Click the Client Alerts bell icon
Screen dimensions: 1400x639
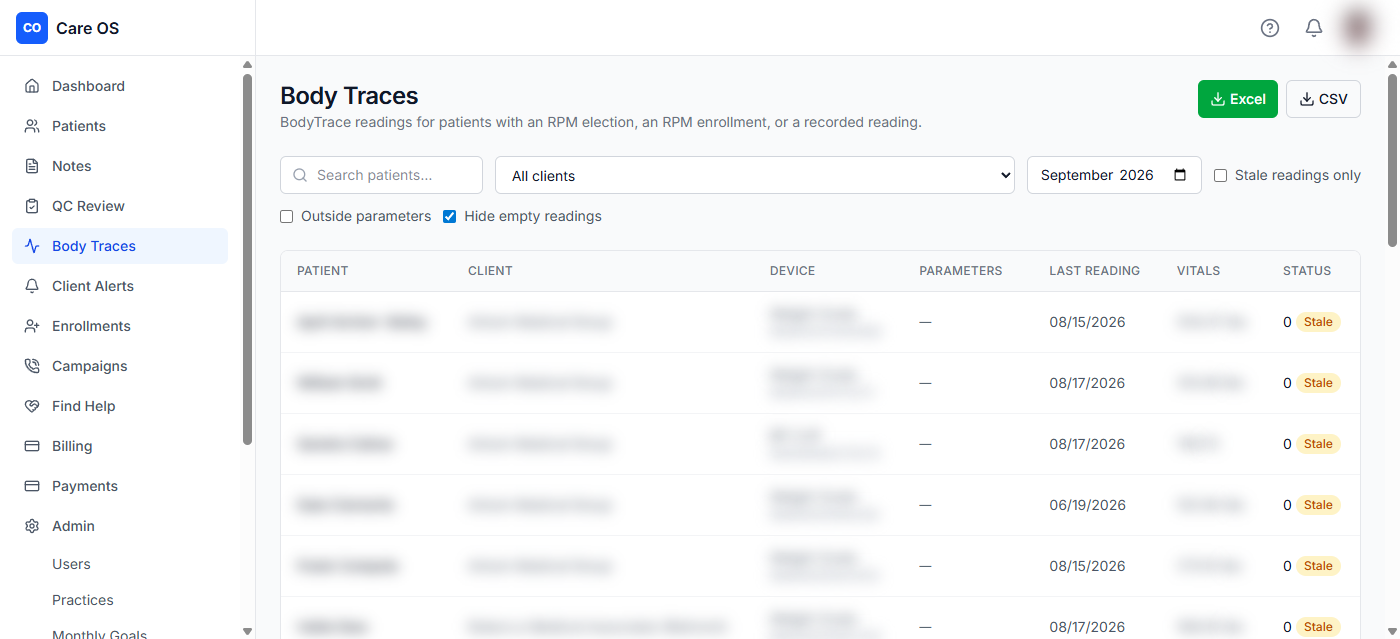tap(32, 286)
